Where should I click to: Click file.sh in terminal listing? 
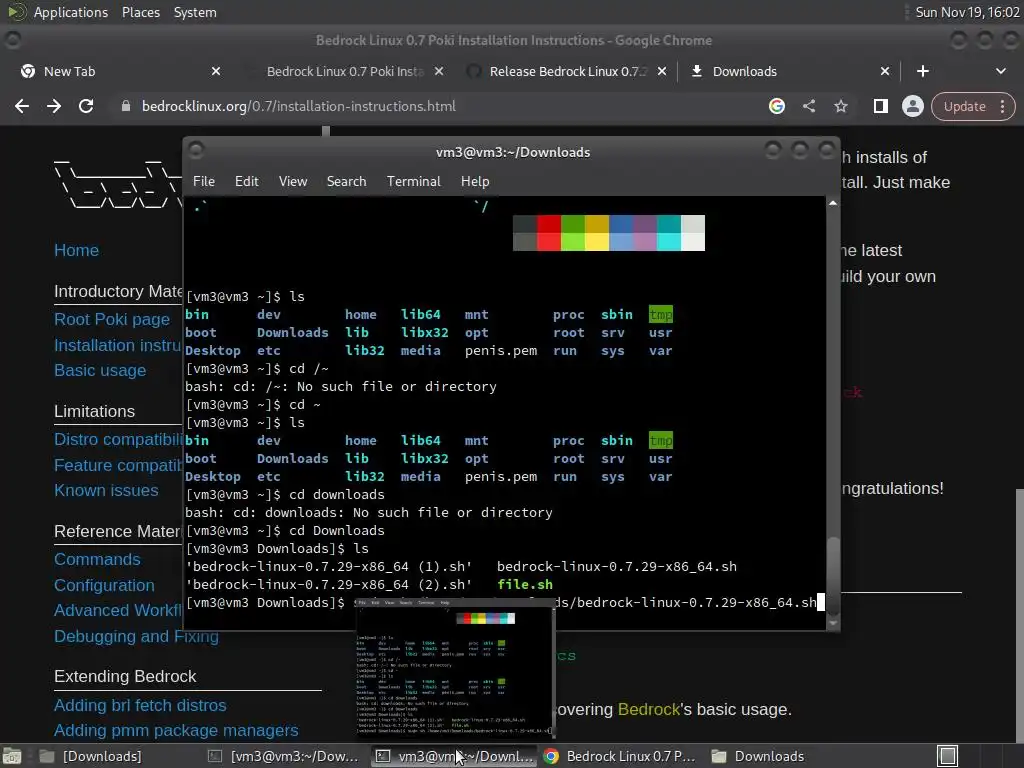coord(524,584)
